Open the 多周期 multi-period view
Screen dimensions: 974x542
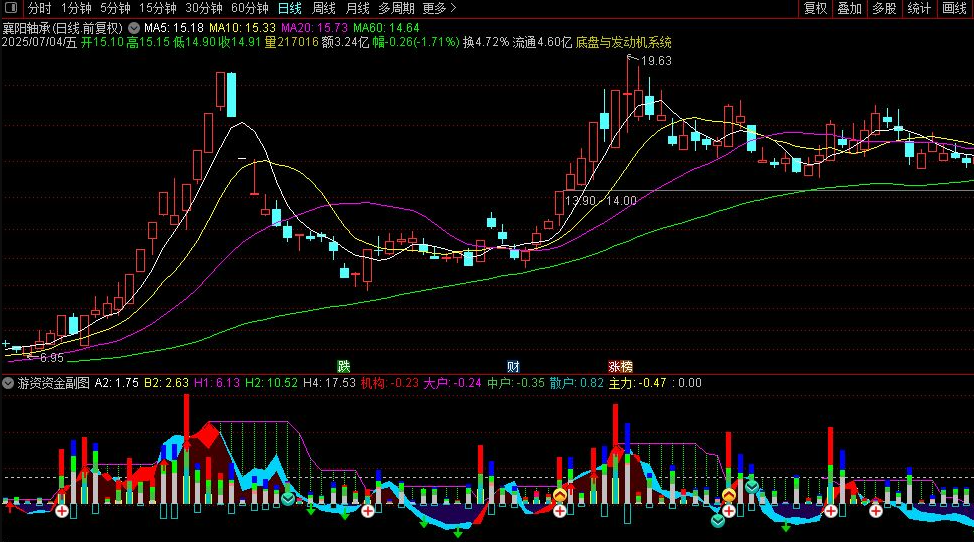pos(396,8)
